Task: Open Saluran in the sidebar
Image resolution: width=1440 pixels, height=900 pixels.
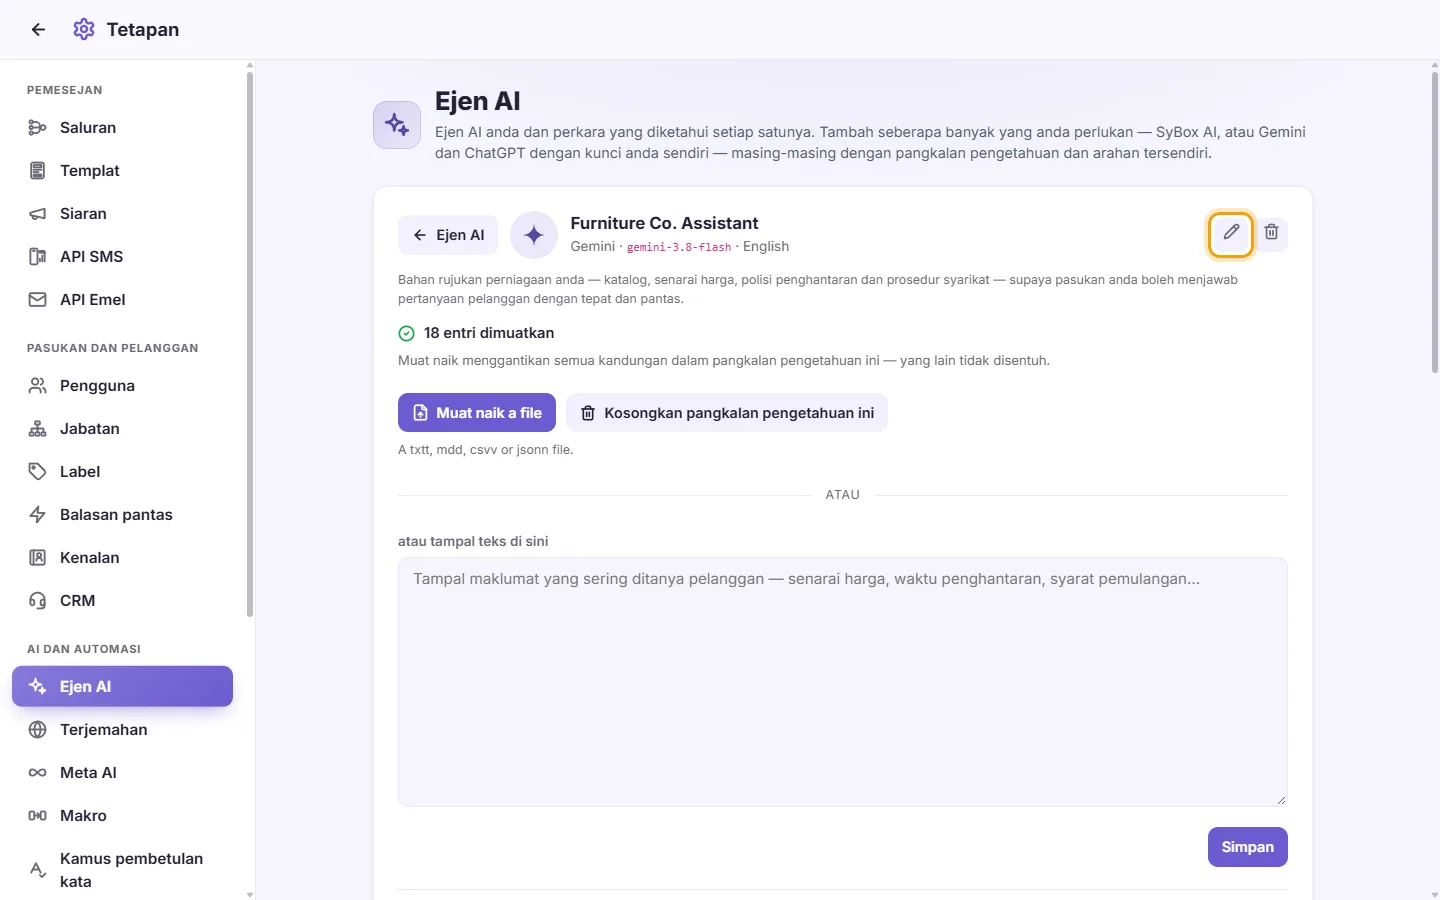Action: point(122,128)
